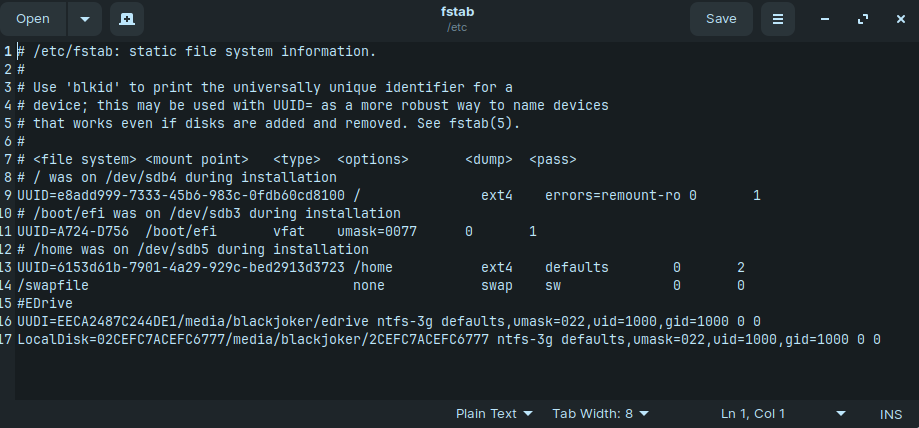Viewport: 919px width, 428px height.
Task: Toggle window maximize/restore icon
Action: (863, 19)
